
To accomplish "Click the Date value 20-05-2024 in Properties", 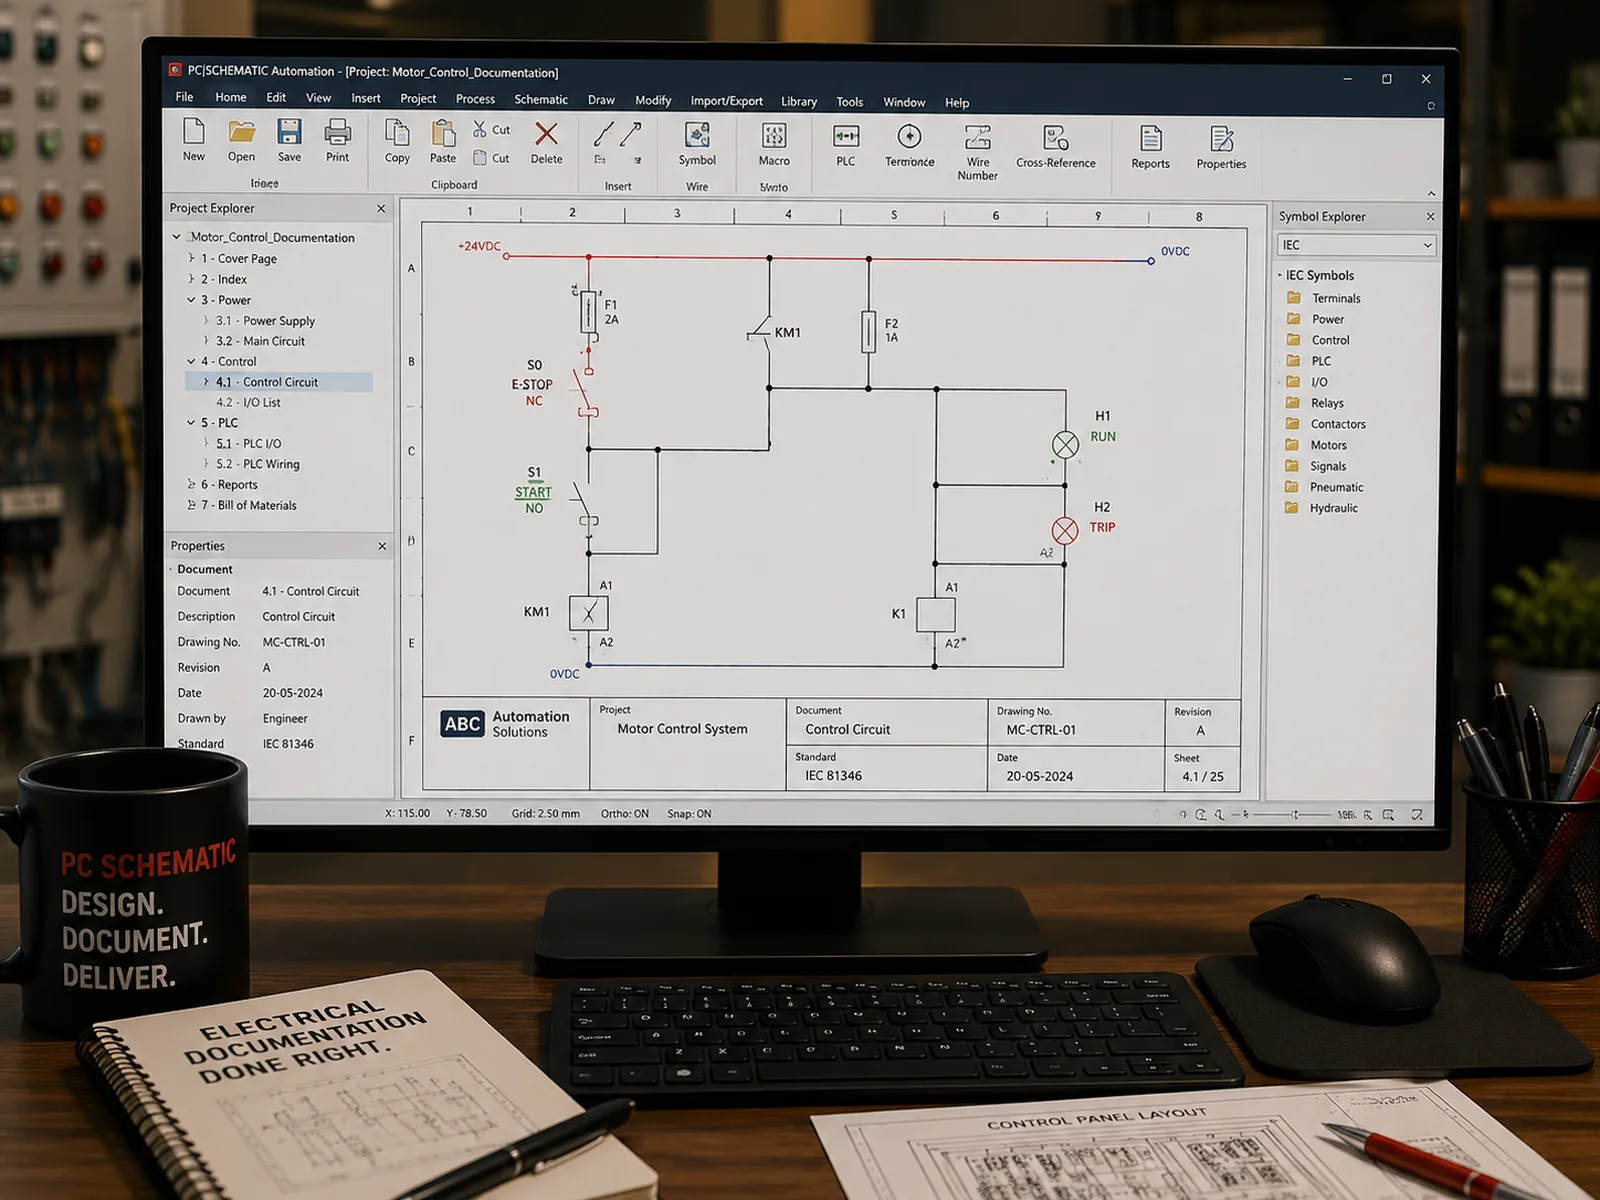I will pos(293,693).
